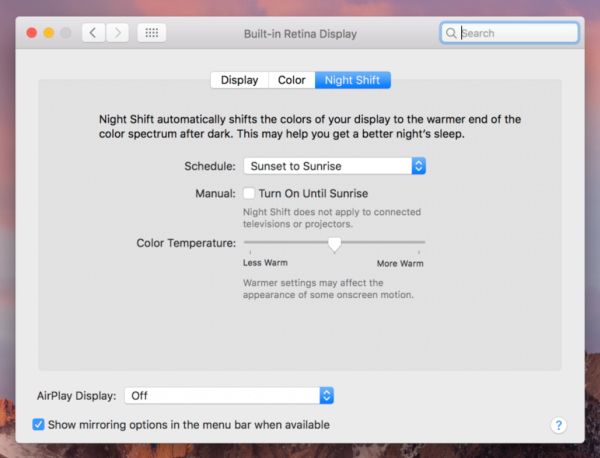Image resolution: width=600 pixels, height=458 pixels.
Task: Click the Manual: label
Action: (215, 194)
